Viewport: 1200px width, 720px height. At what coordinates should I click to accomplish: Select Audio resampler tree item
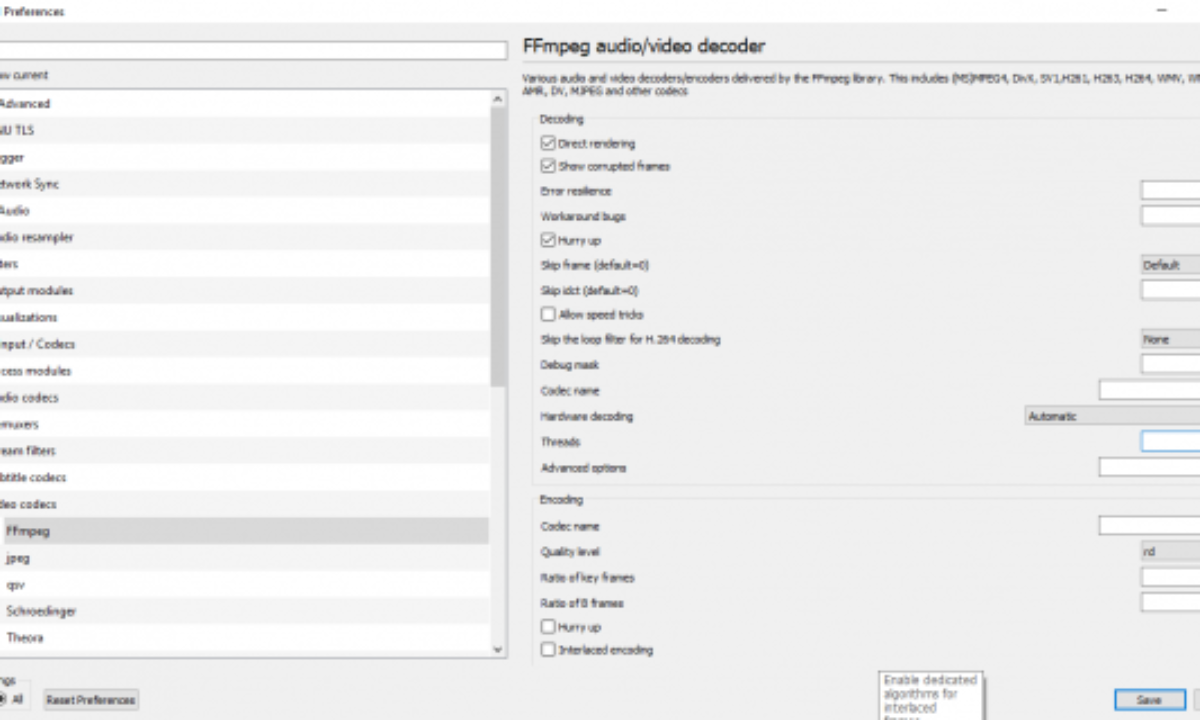244,237
